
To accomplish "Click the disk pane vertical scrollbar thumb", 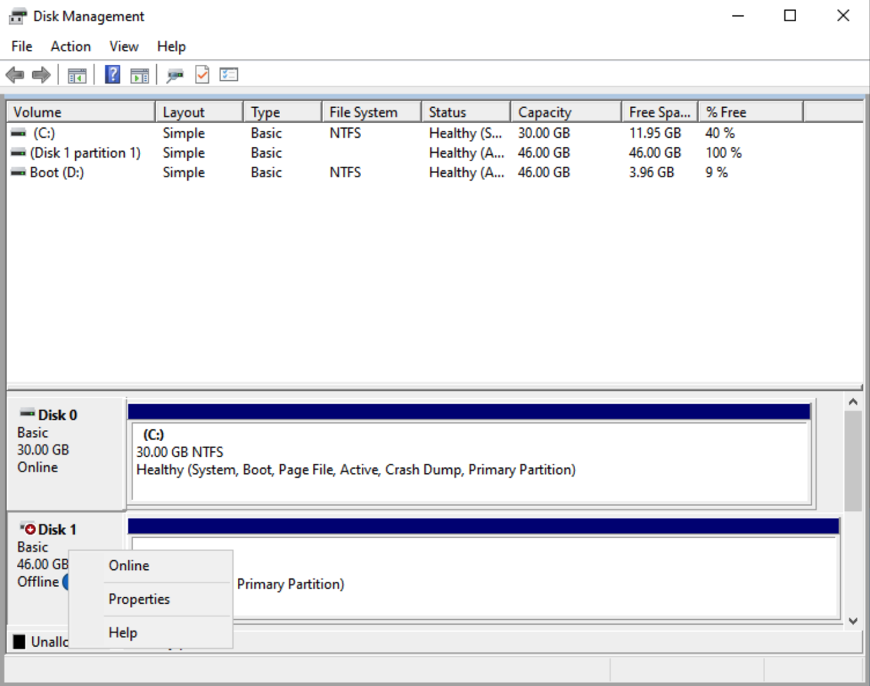I will tap(853, 461).
